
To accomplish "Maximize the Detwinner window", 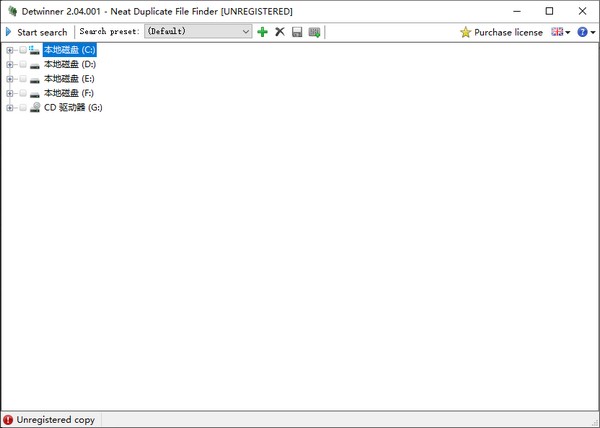I will click(x=549, y=11).
